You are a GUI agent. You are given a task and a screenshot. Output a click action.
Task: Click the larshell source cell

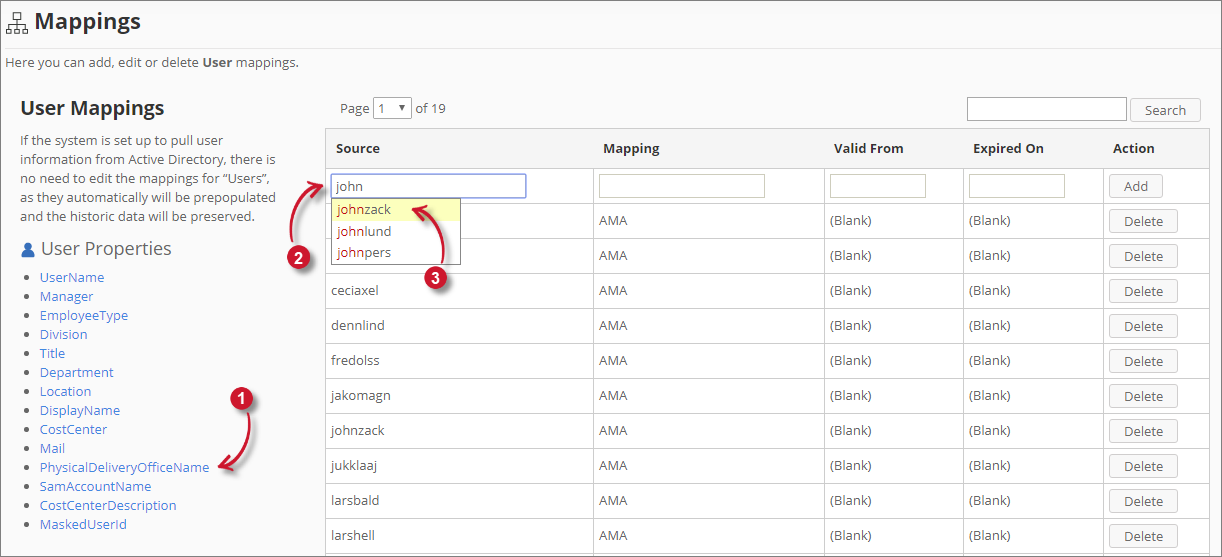[460, 536]
